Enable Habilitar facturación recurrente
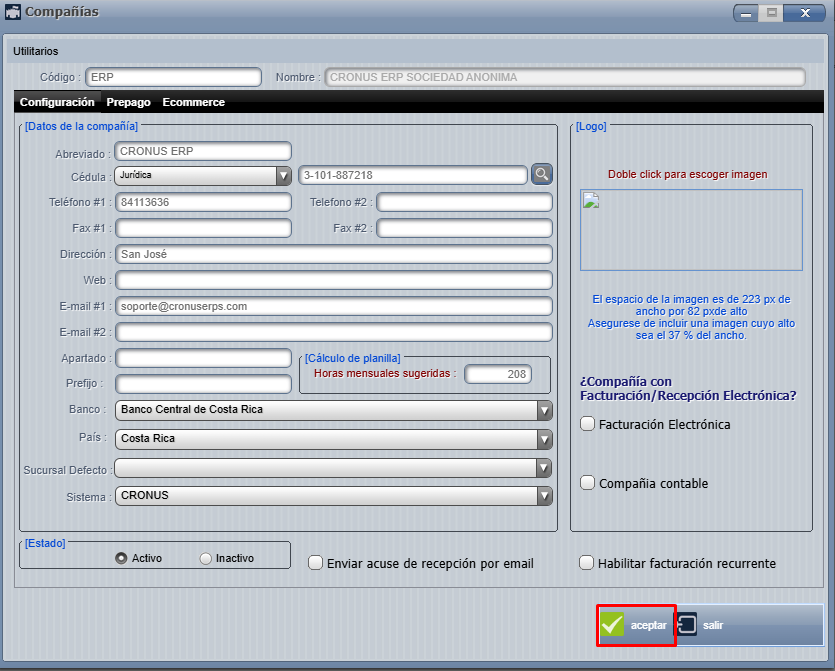Viewport: 835px width, 671px height. tap(586, 563)
